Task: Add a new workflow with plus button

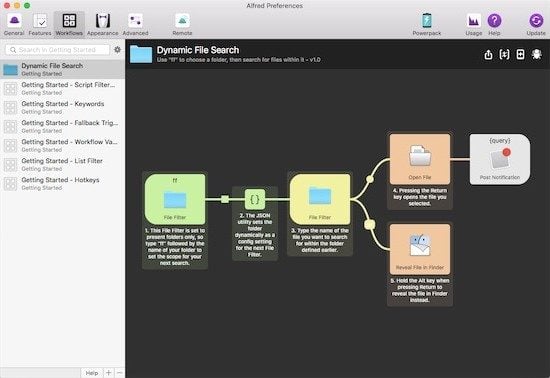Action: [x=109, y=373]
